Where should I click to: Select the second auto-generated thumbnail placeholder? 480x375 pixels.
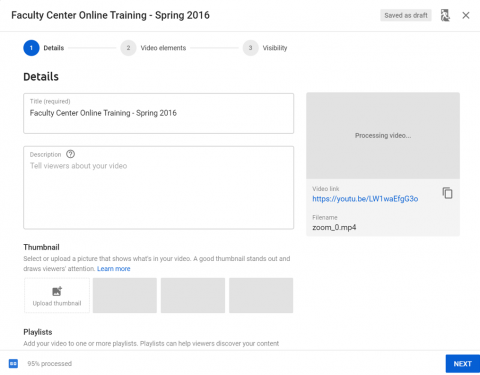[193, 295]
